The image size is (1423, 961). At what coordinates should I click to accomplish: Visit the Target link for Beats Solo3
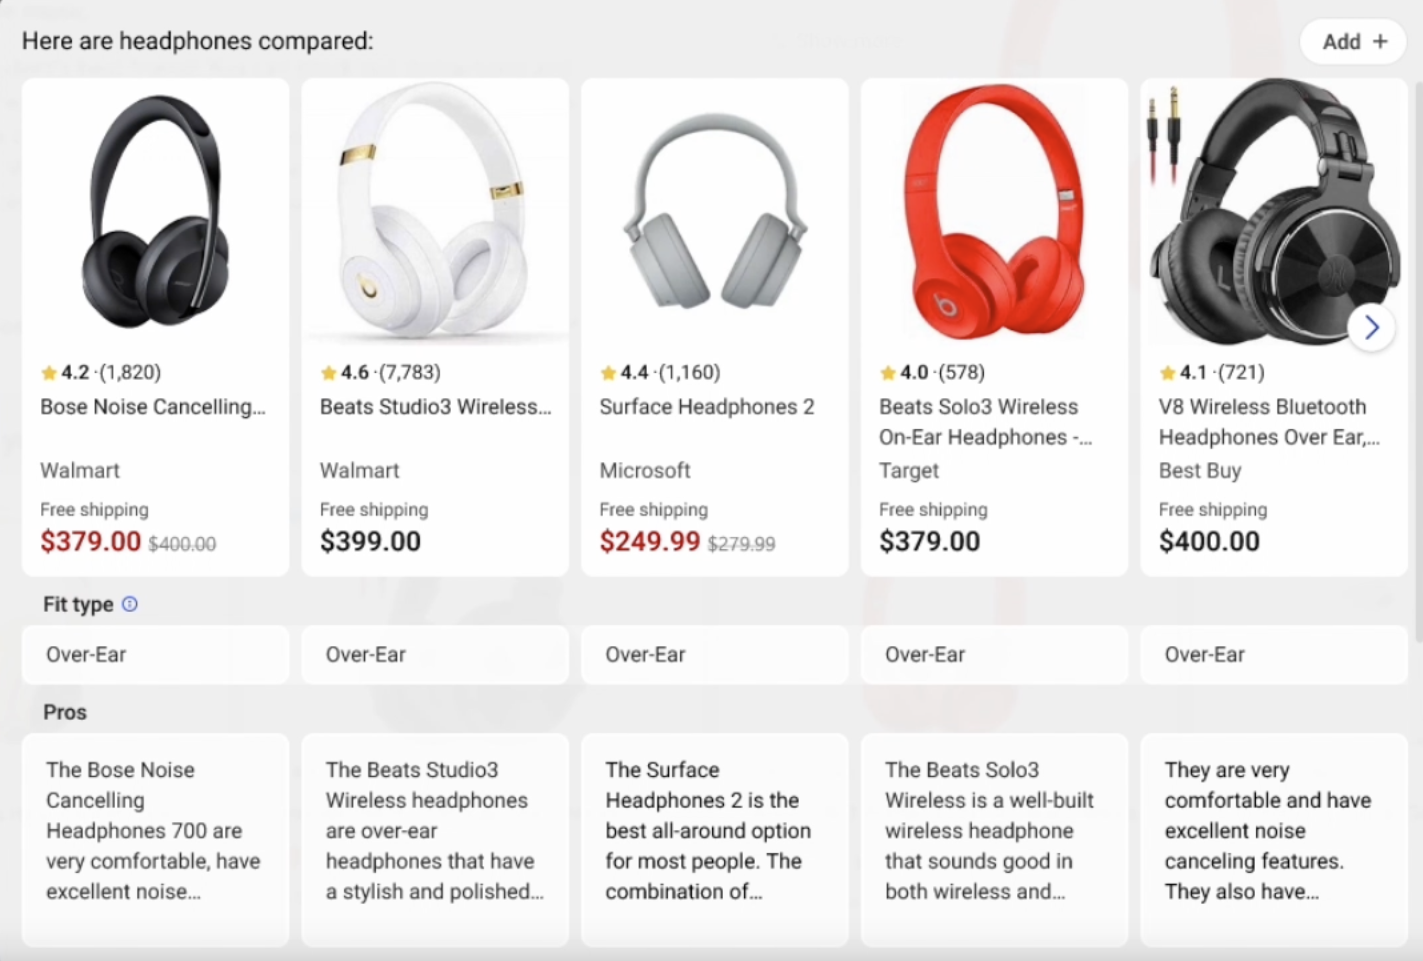[908, 470]
